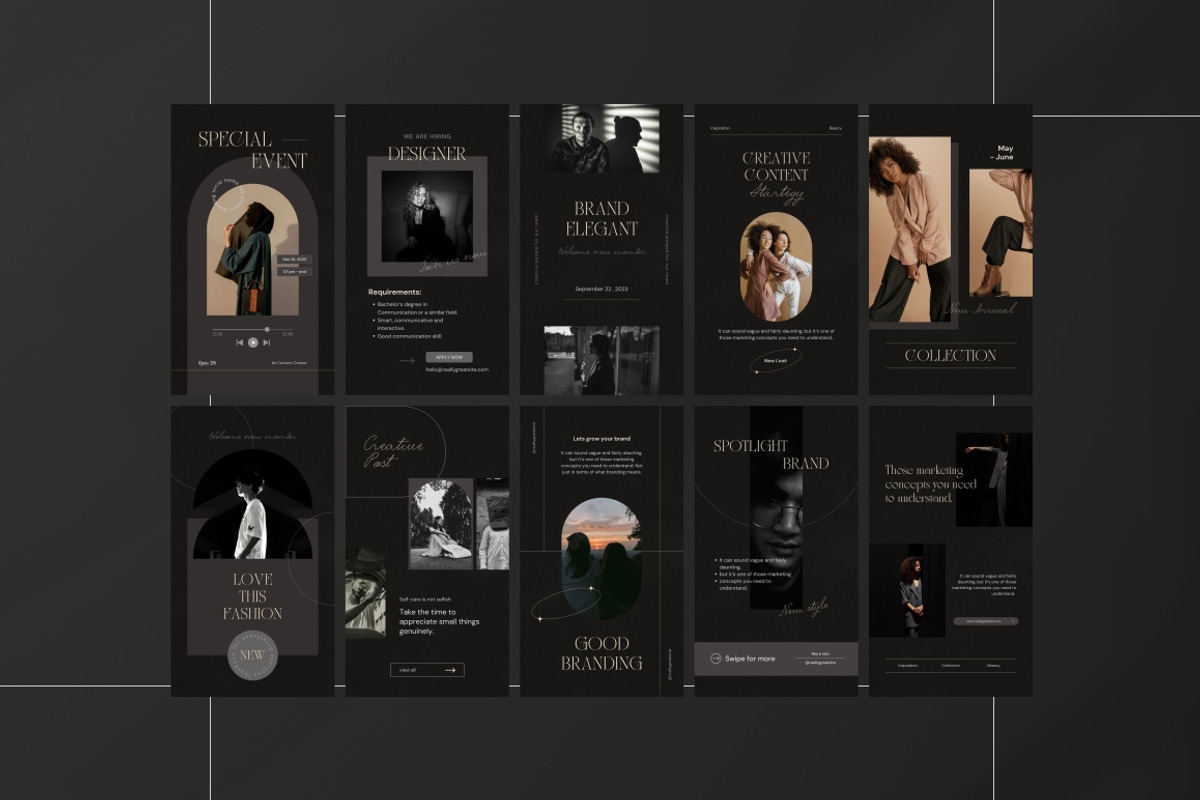Select 'Collection' tab in bottom-right template footer
Screen dimensions: 1200x800
950,666
